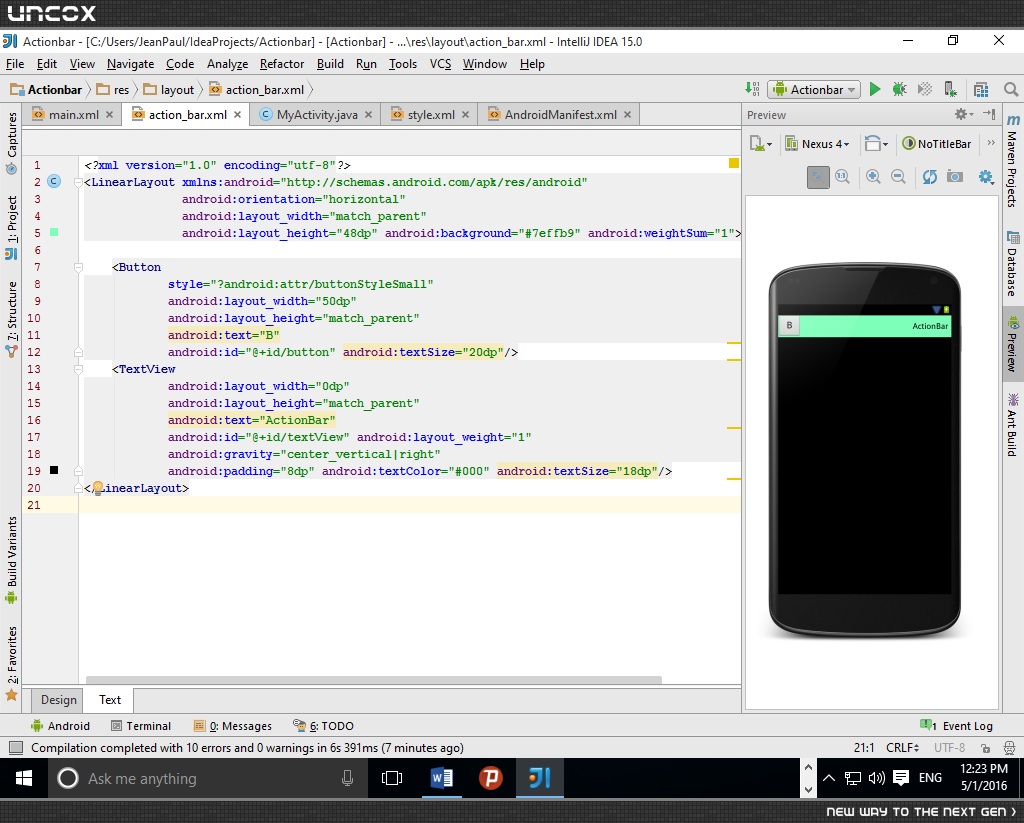
Task: Collapse LinearLayout tag fold marker on line 2
Action: (x=78, y=182)
